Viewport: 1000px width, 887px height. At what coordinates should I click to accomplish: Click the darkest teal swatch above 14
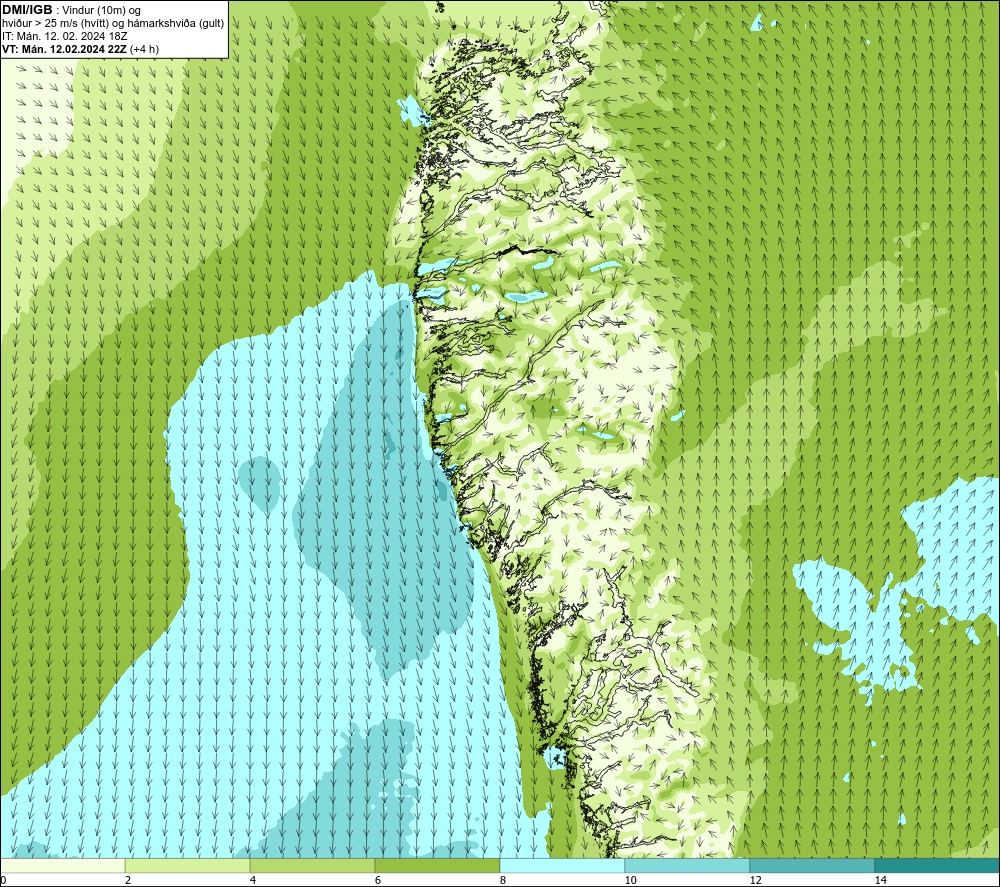click(938, 865)
